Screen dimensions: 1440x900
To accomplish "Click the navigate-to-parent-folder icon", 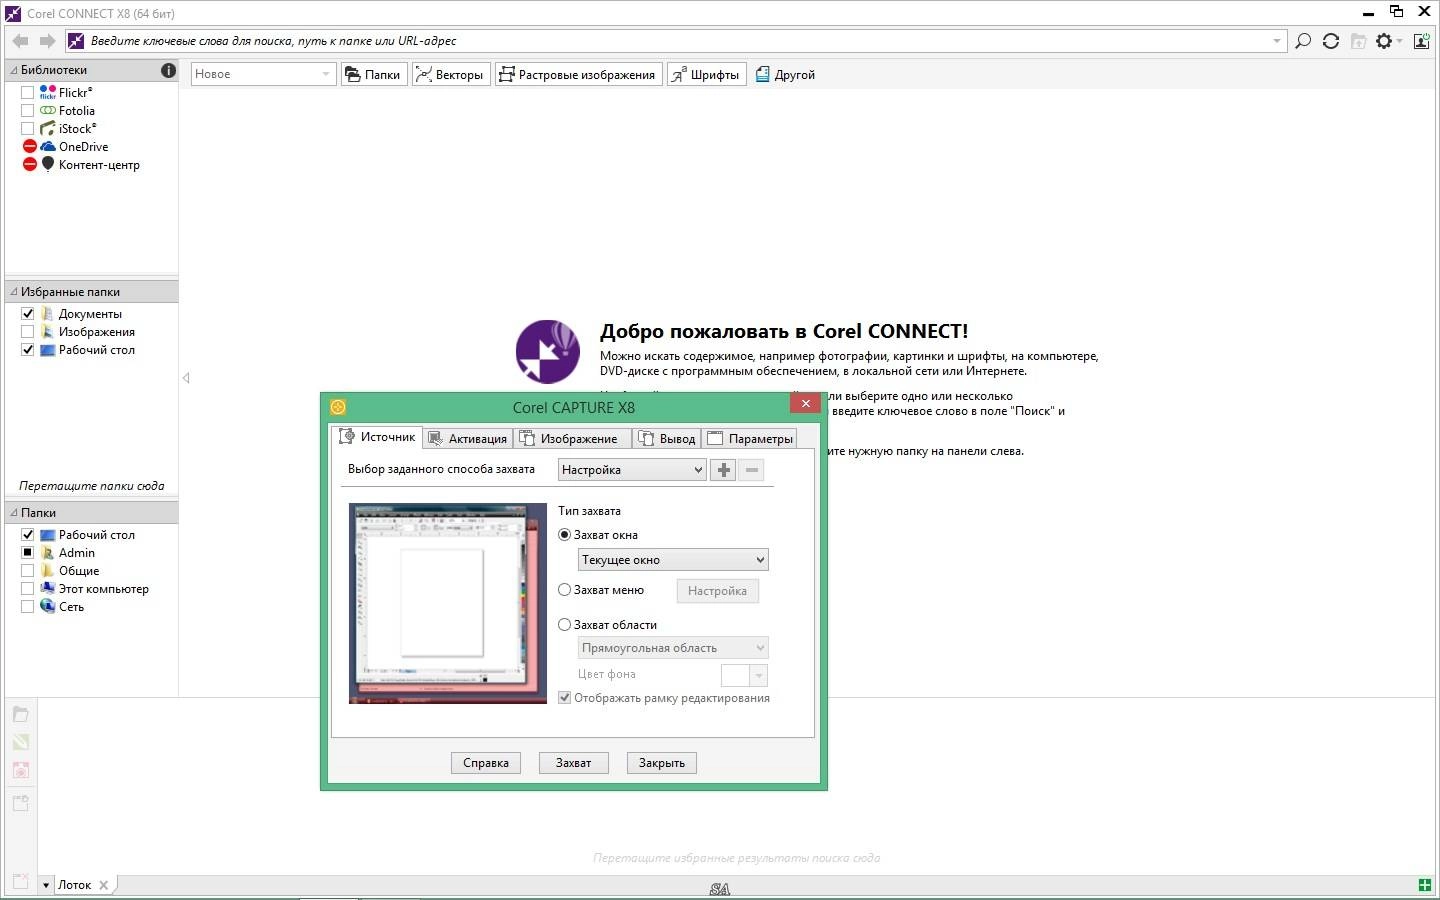I will tap(1358, 41).
